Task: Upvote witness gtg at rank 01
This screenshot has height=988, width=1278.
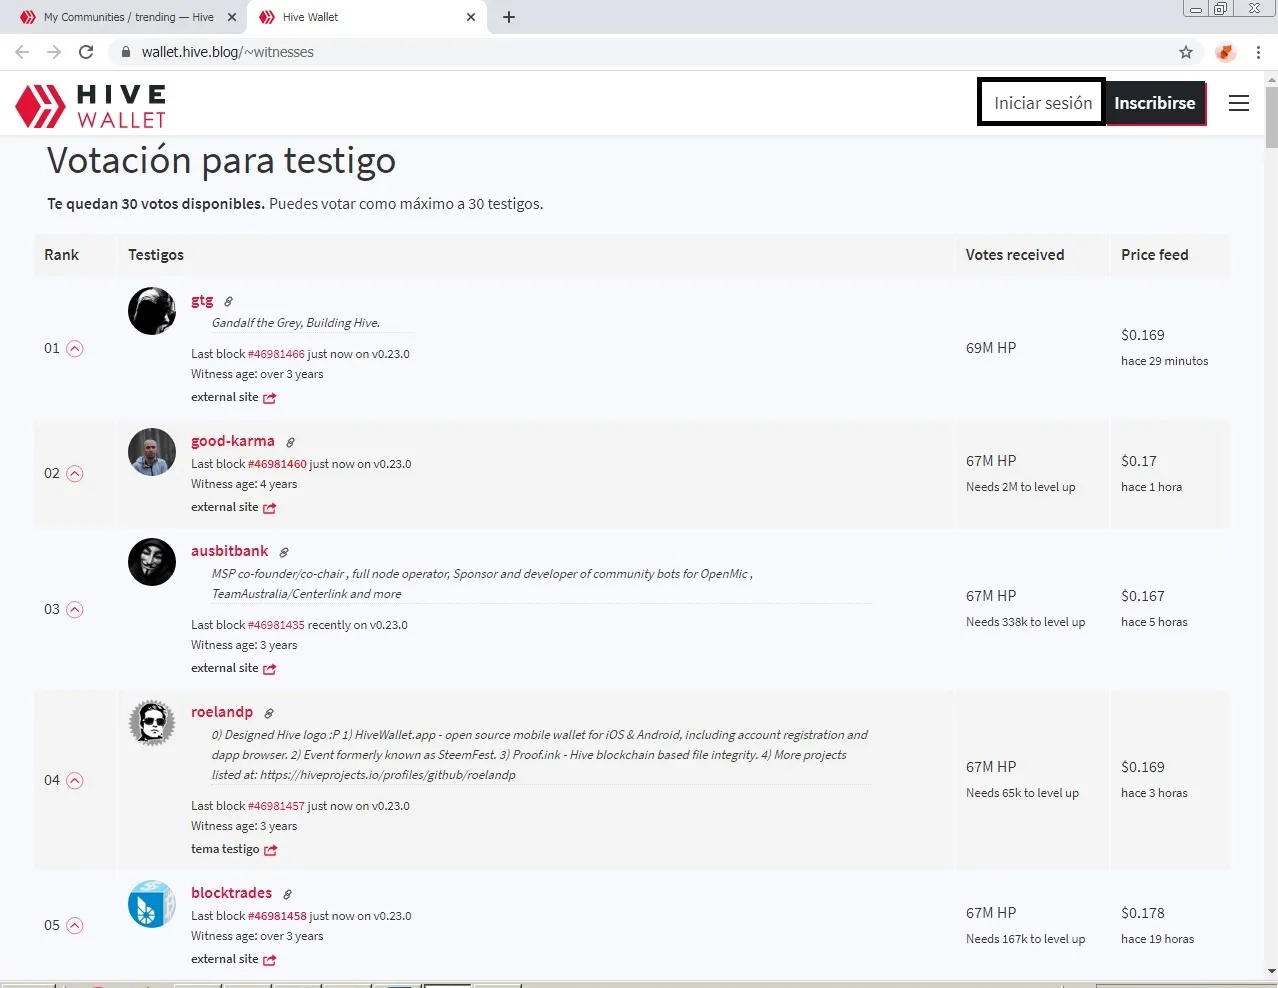Action: click(x=75, y=349)
